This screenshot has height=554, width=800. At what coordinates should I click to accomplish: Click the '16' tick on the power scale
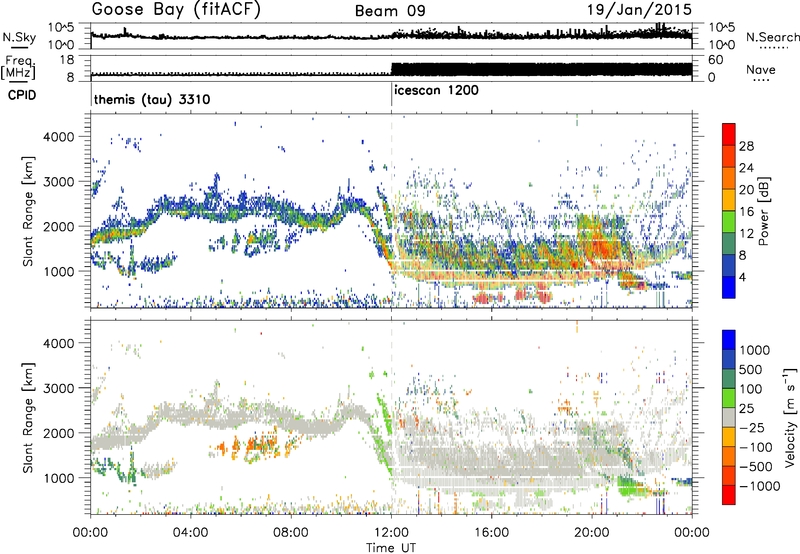point(746,212)
